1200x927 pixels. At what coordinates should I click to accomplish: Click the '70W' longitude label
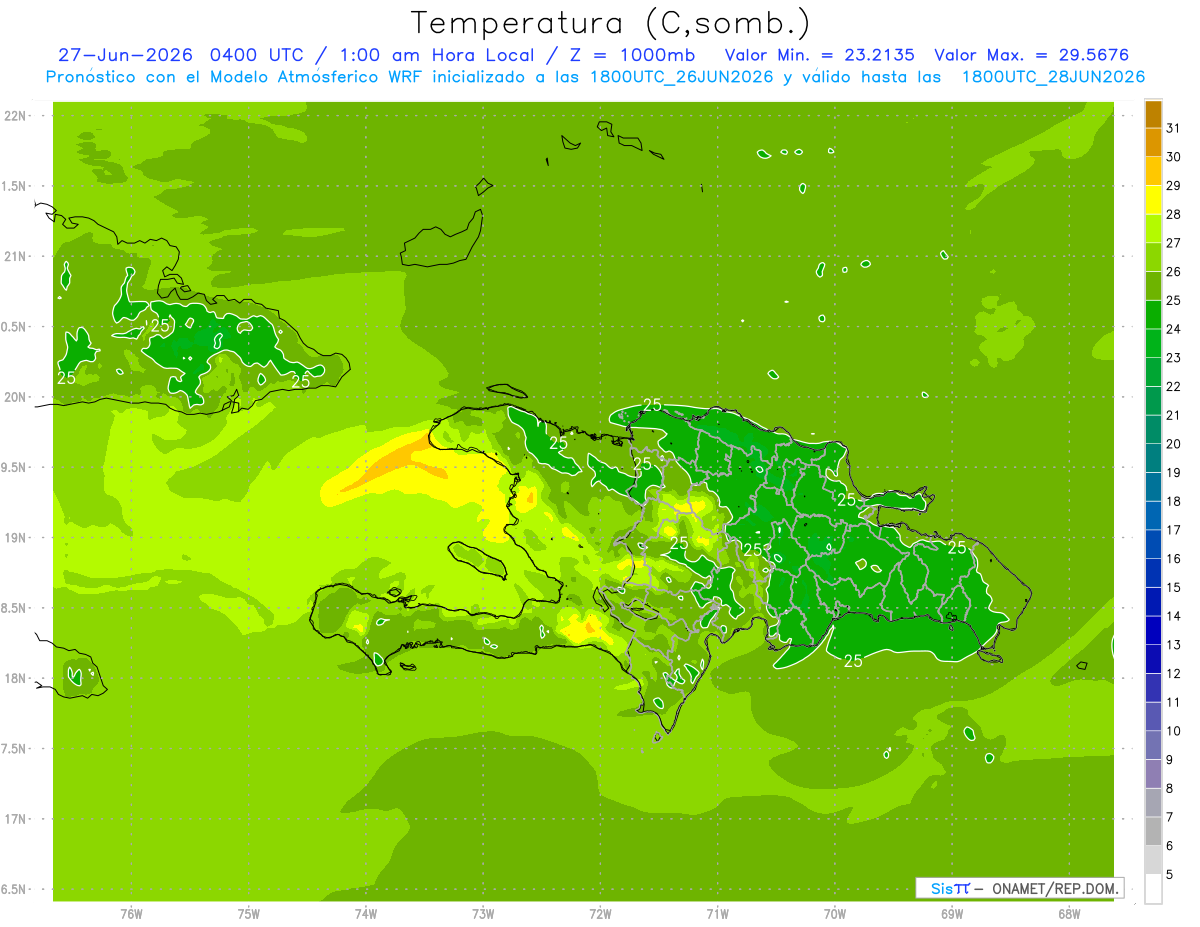click(x=835, y=914)
